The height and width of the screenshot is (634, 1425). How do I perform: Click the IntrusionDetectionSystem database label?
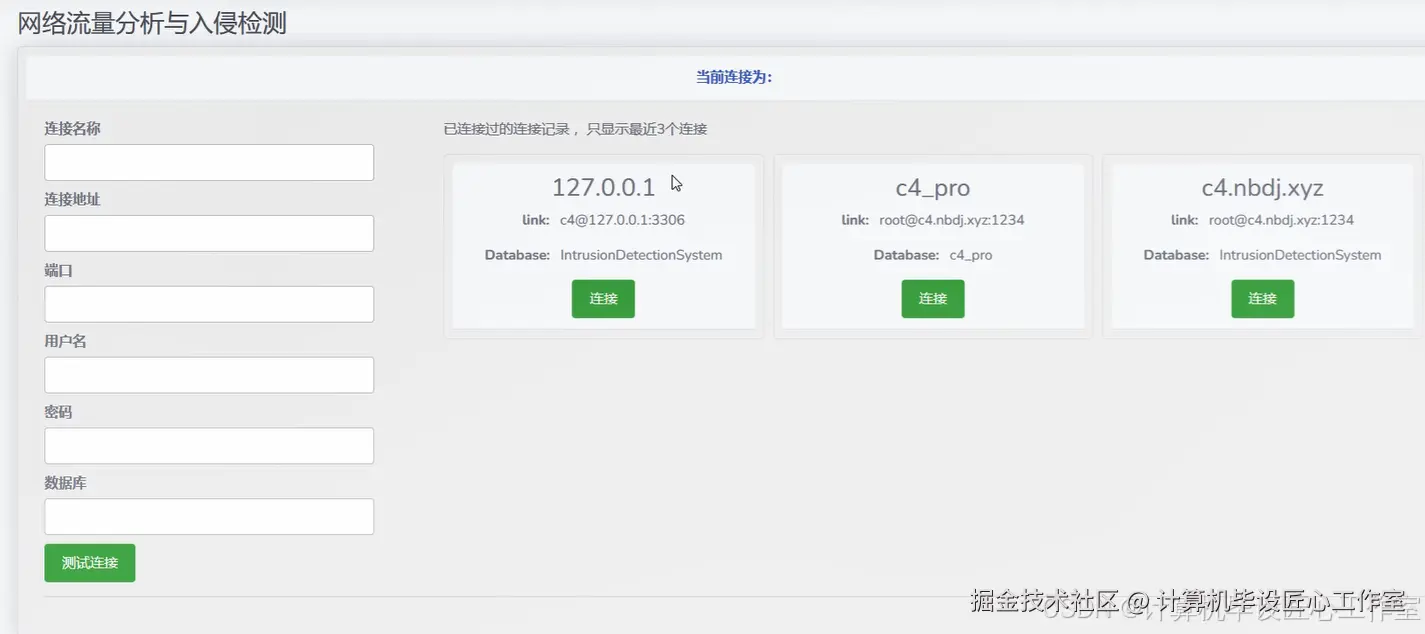(x=640, y=255)
